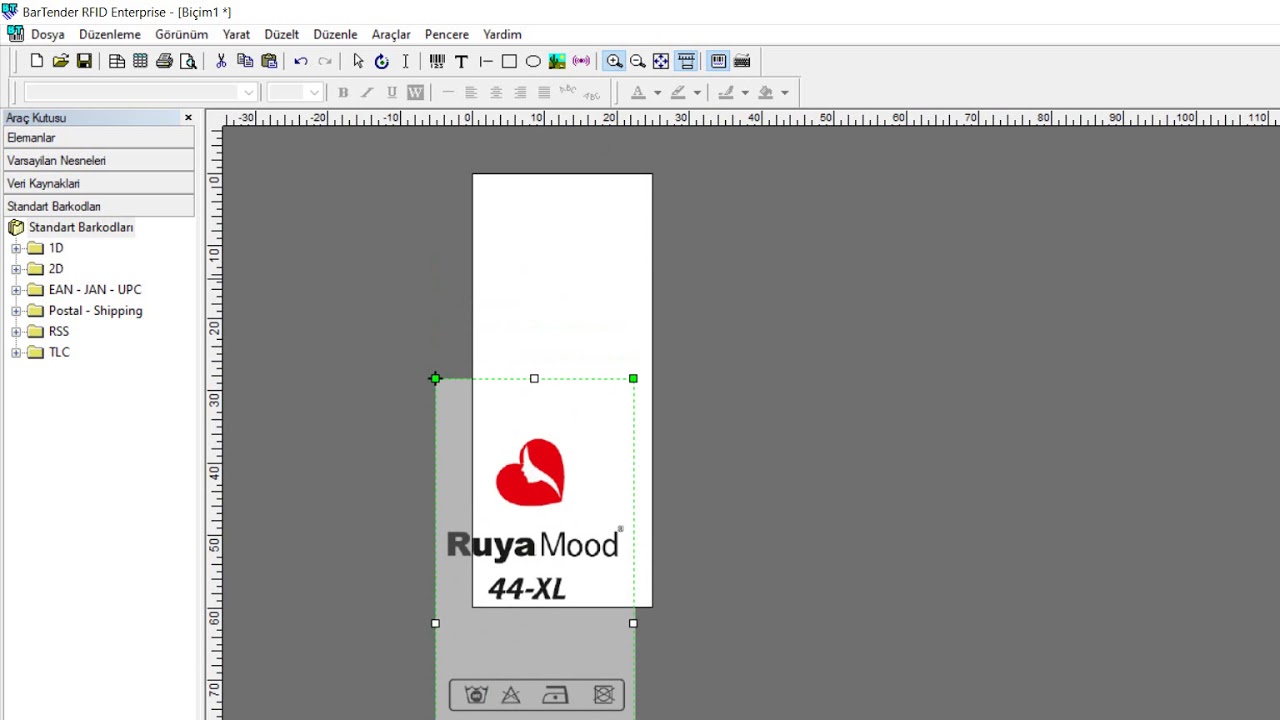Select the Rotate tool
Image resolution: width=1280 pixels, height=720 pixels.
click(x=381, y=61)
